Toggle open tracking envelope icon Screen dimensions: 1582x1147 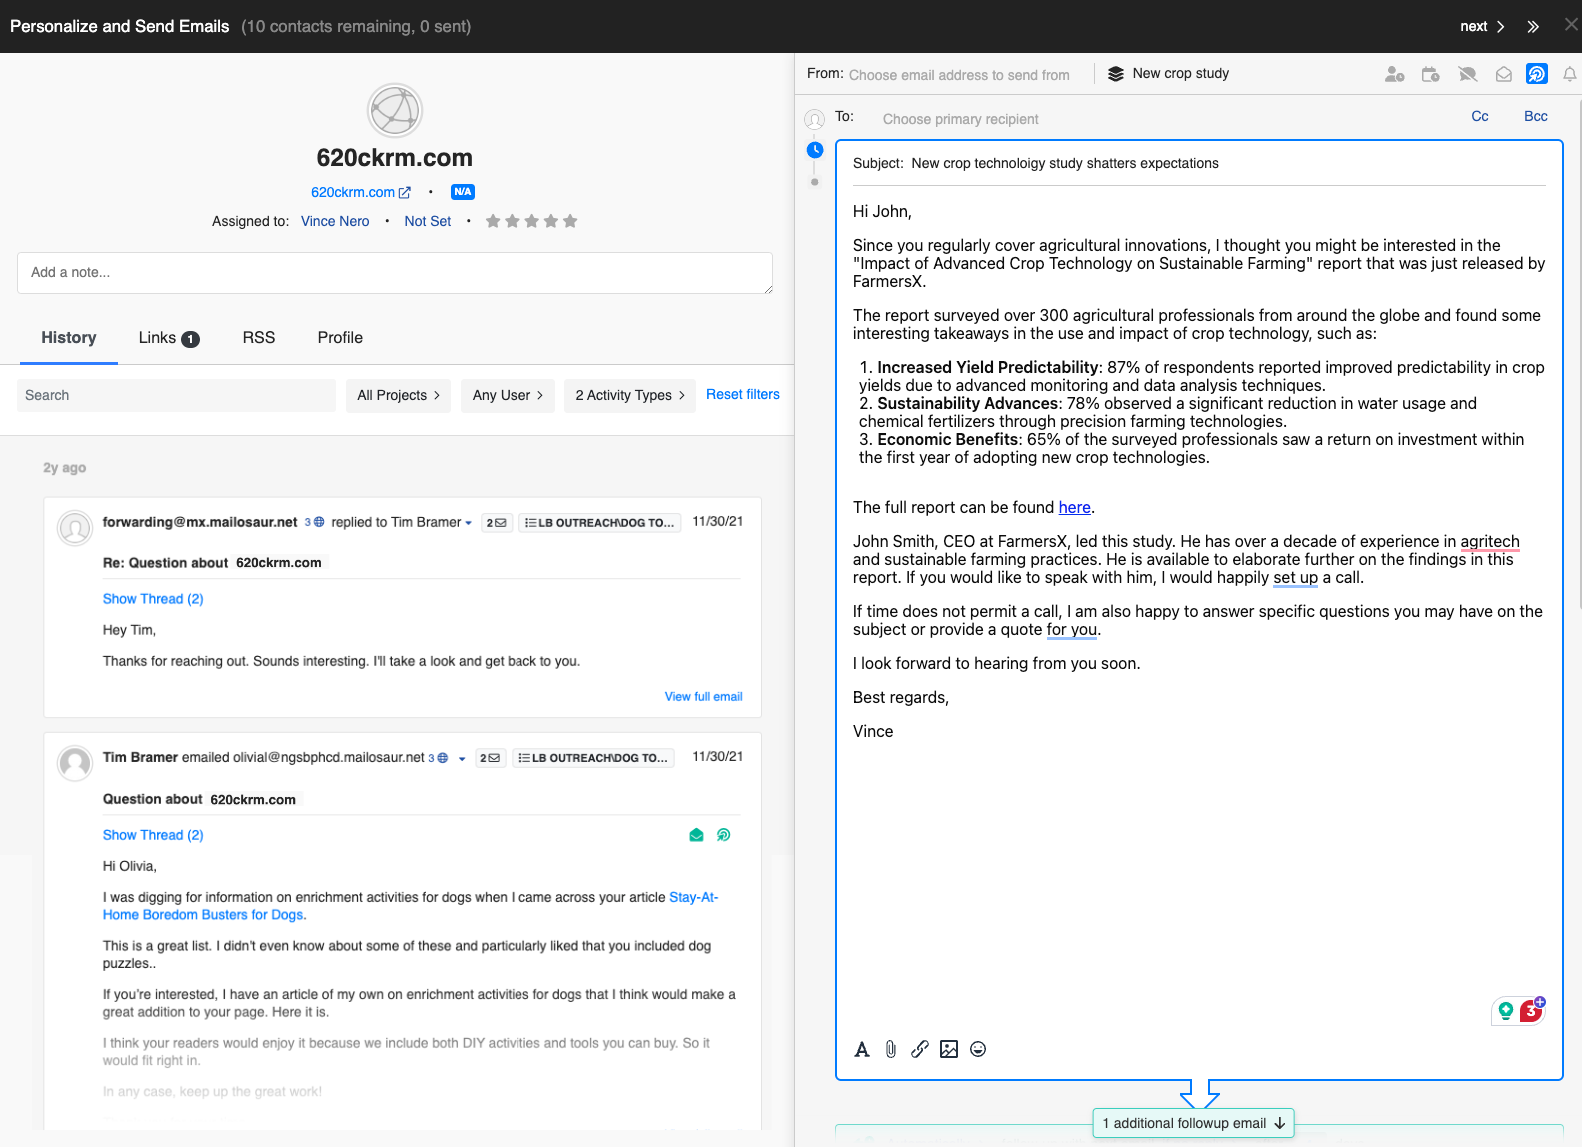tap(1503, 74)
